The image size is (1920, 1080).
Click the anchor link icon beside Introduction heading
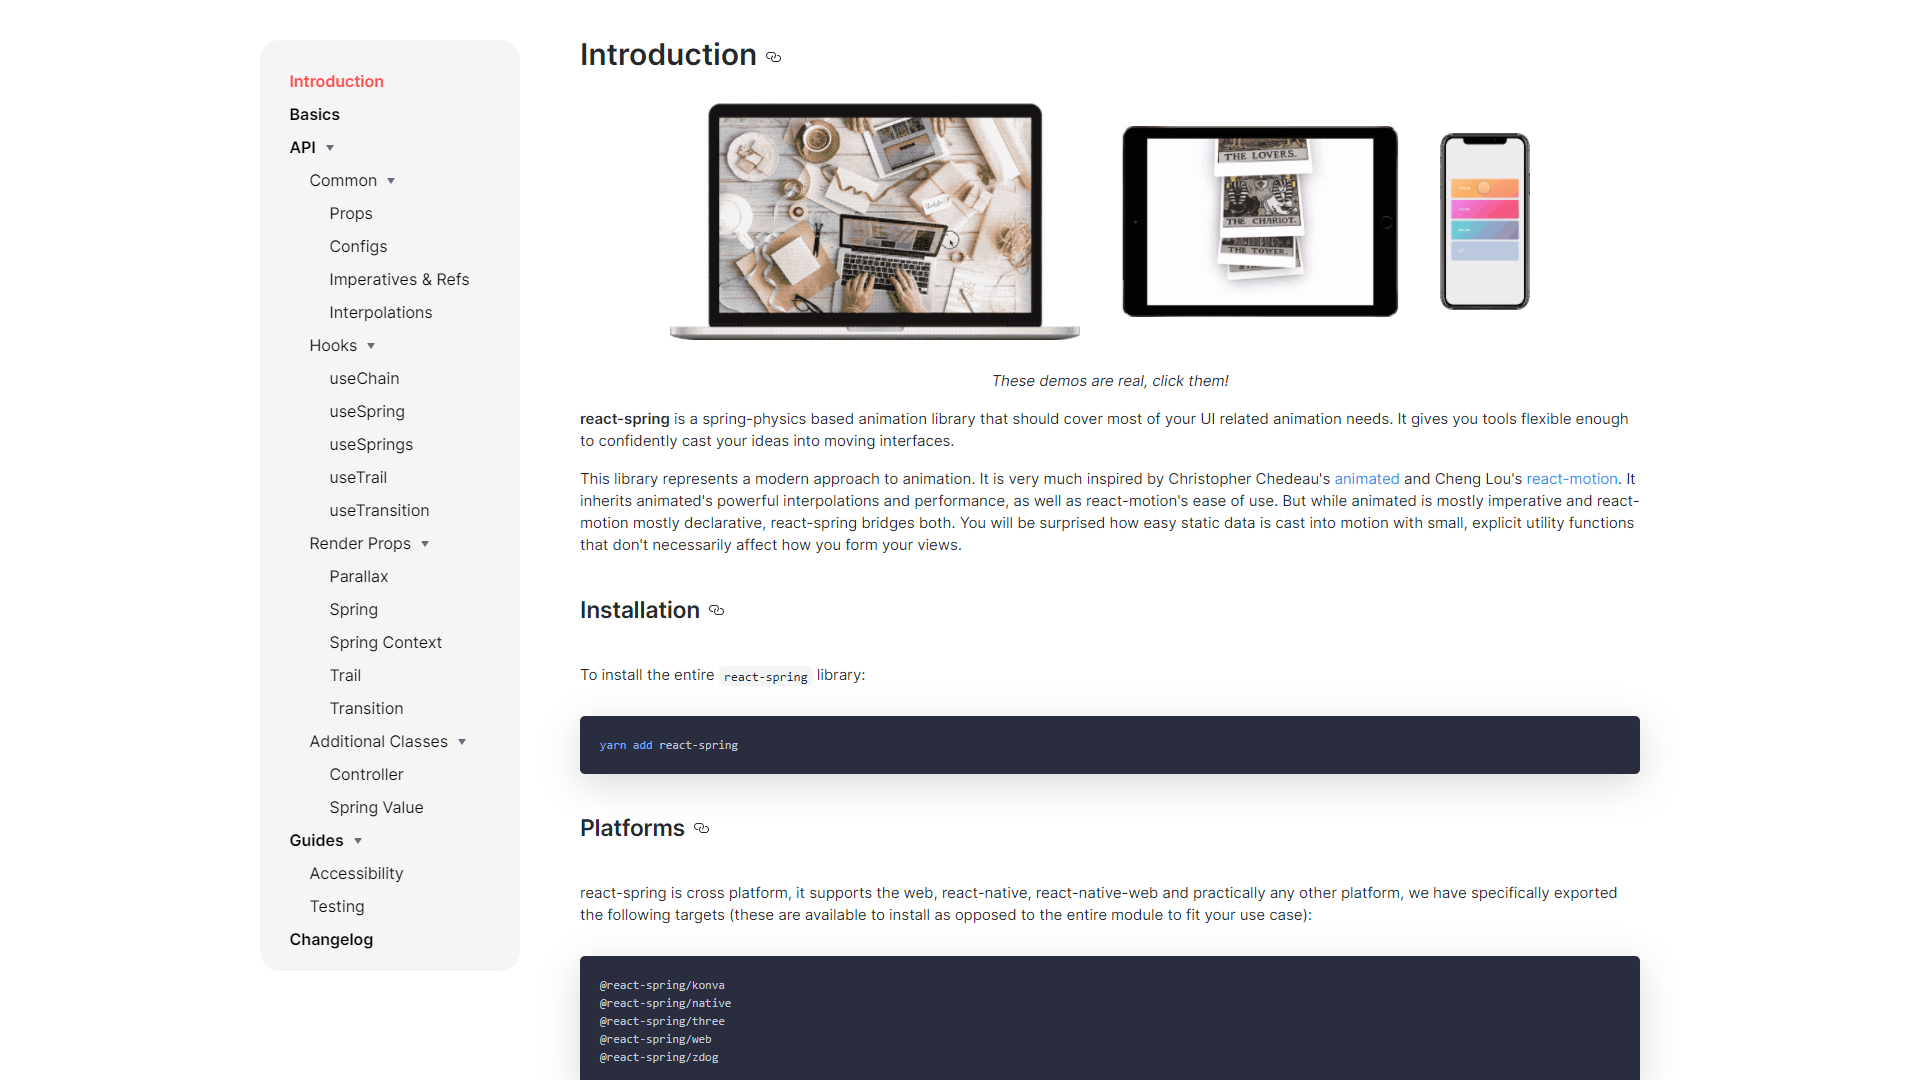tap(773, 57)
